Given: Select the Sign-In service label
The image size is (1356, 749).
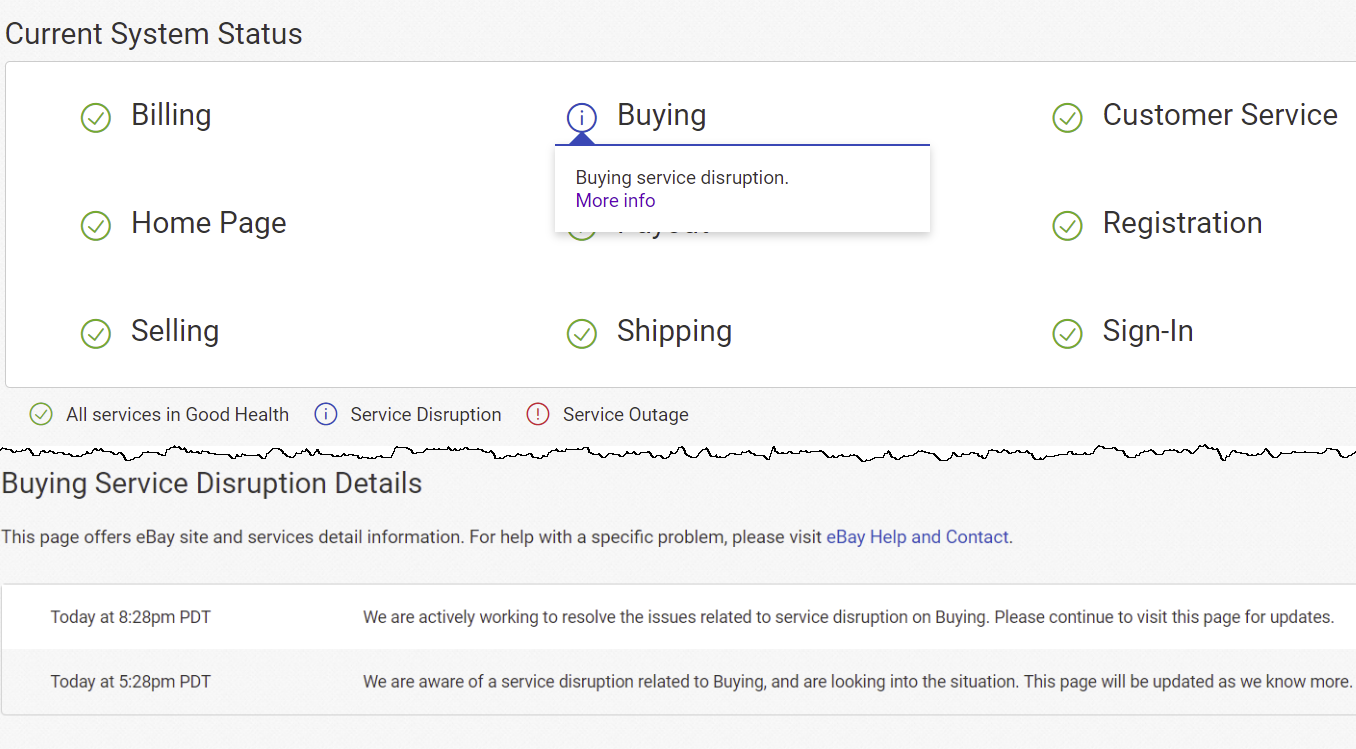Looking at the screenshot, I should (x=1147, y=331).
